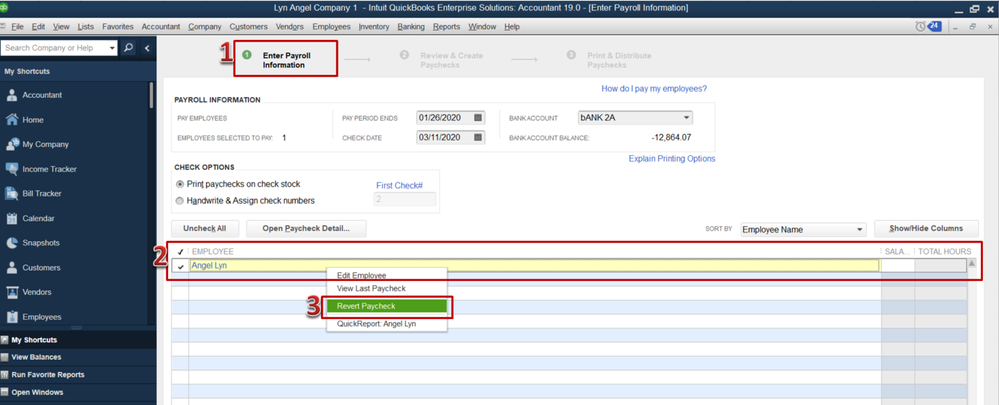999x405 pixels.
Task: Open the Employees menu
Action: pyautogui.click(x=331, y=27)
